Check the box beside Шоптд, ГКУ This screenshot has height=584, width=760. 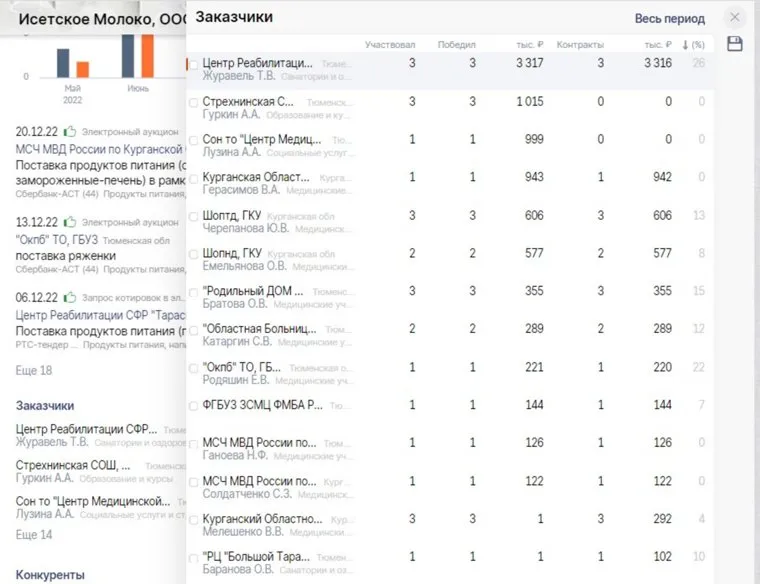(194, 215)
